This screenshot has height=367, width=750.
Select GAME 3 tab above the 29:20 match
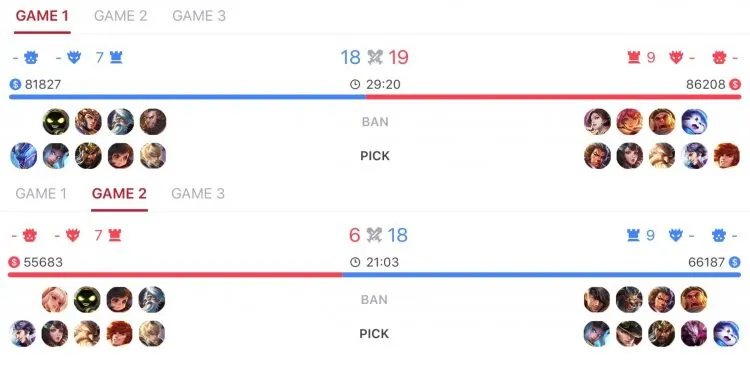[199, 16]
